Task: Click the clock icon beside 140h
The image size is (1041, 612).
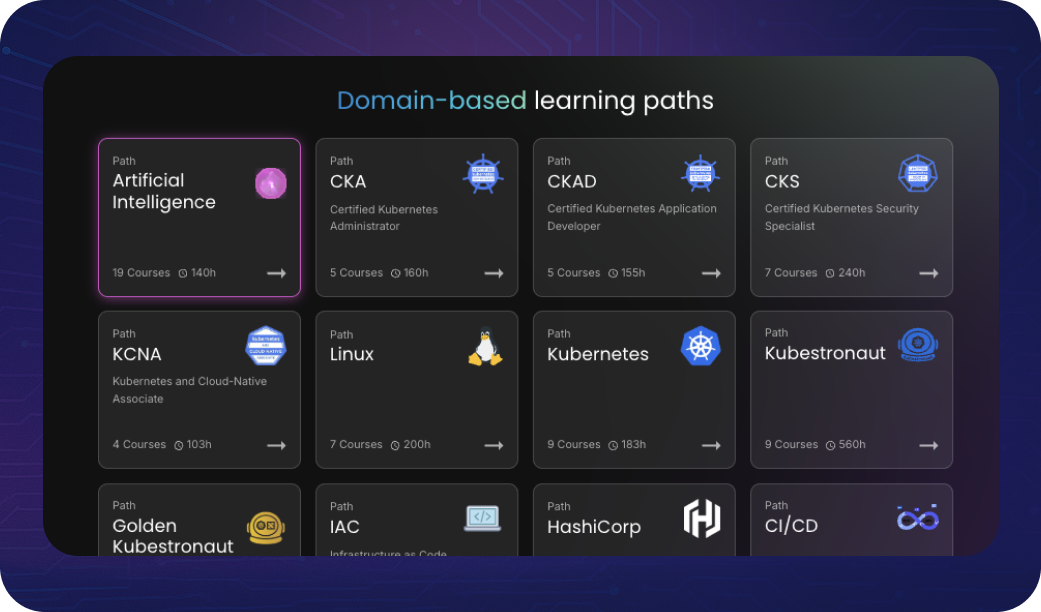Action: (x=183, y=273)
